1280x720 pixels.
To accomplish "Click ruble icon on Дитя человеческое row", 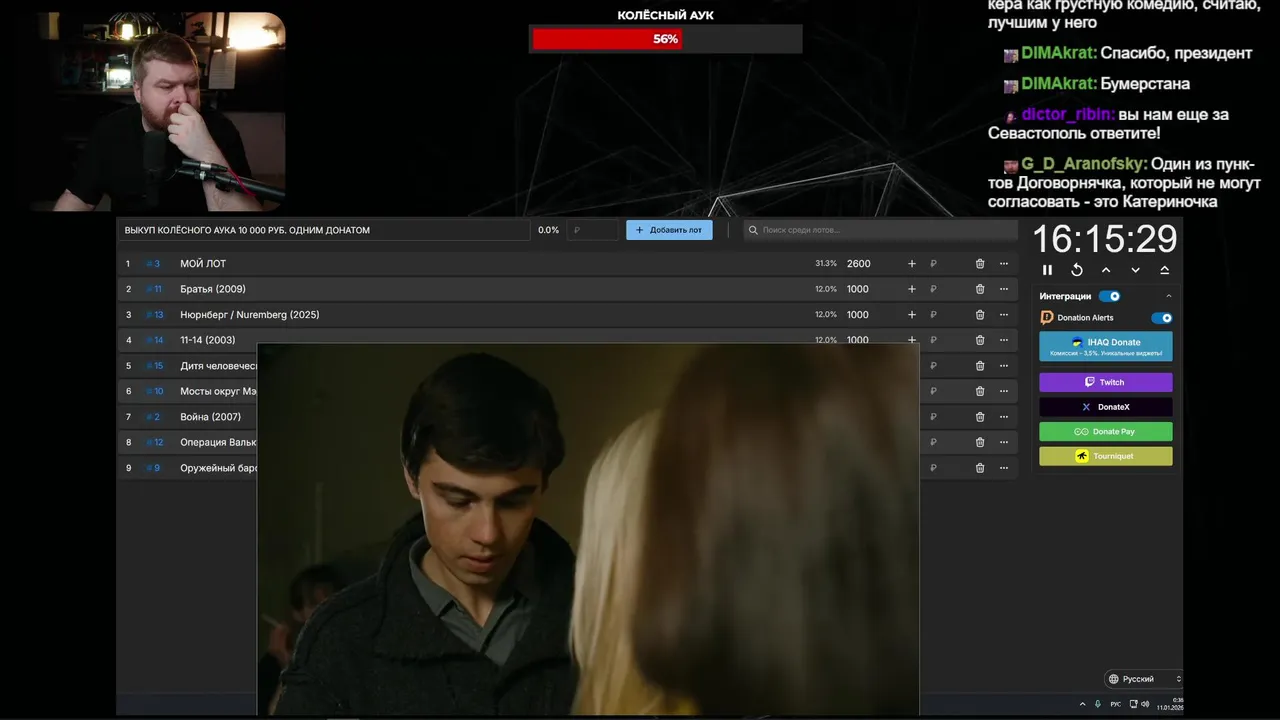I will (933, 366).
